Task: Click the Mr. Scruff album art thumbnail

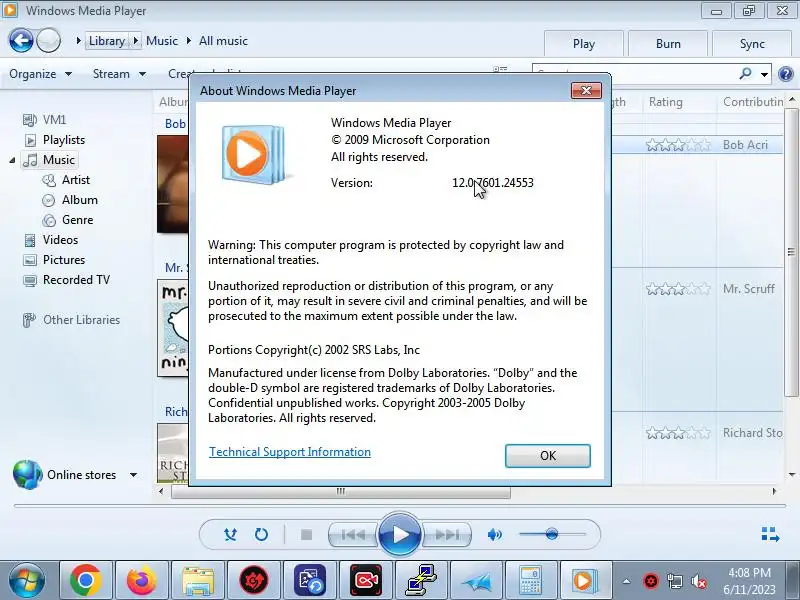Action: point(173,328)
